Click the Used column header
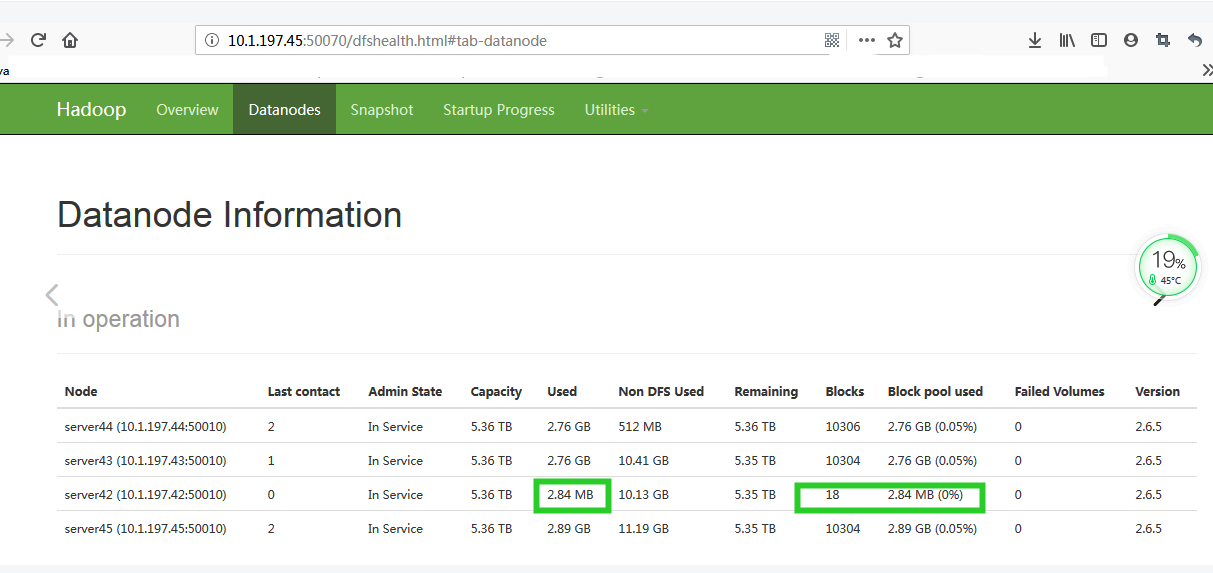1213x573 pixels. [562, 391]
